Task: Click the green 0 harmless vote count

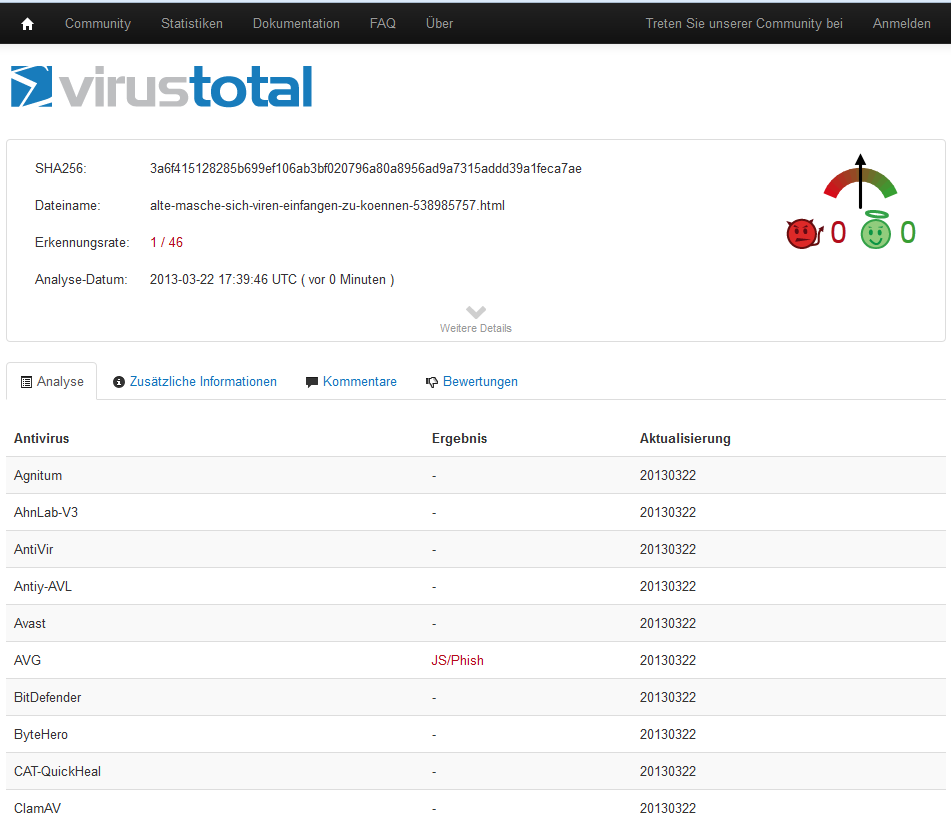Action: [x=908, y=232]
